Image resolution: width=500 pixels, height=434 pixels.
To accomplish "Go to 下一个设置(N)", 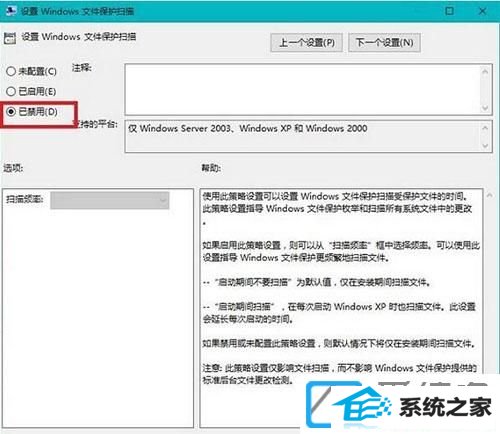I will click(x=384, y=43).
